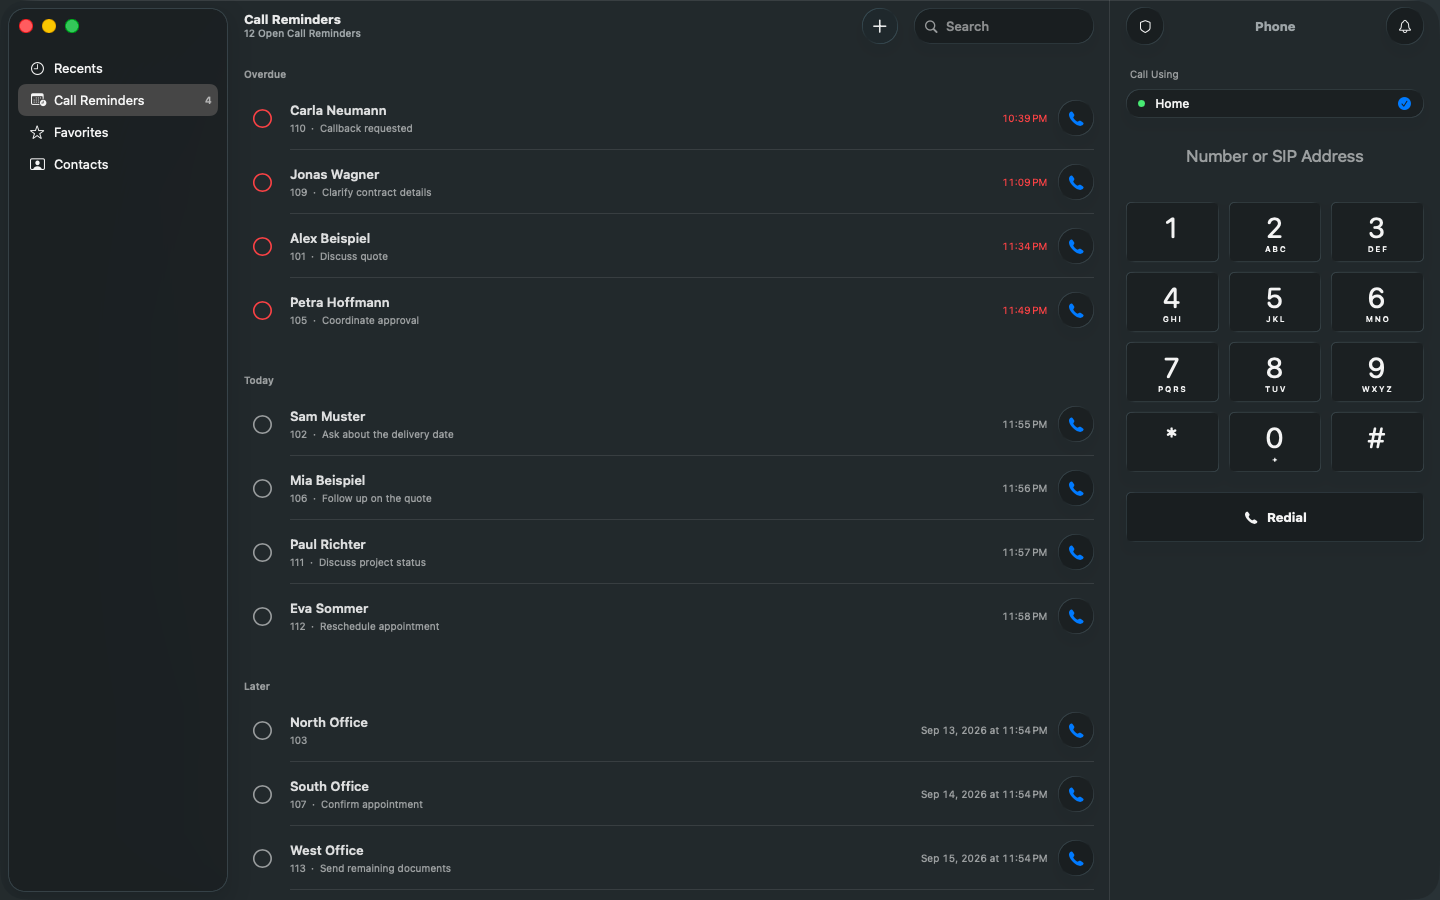Go to Favorites in sidebar

[118, 132]
